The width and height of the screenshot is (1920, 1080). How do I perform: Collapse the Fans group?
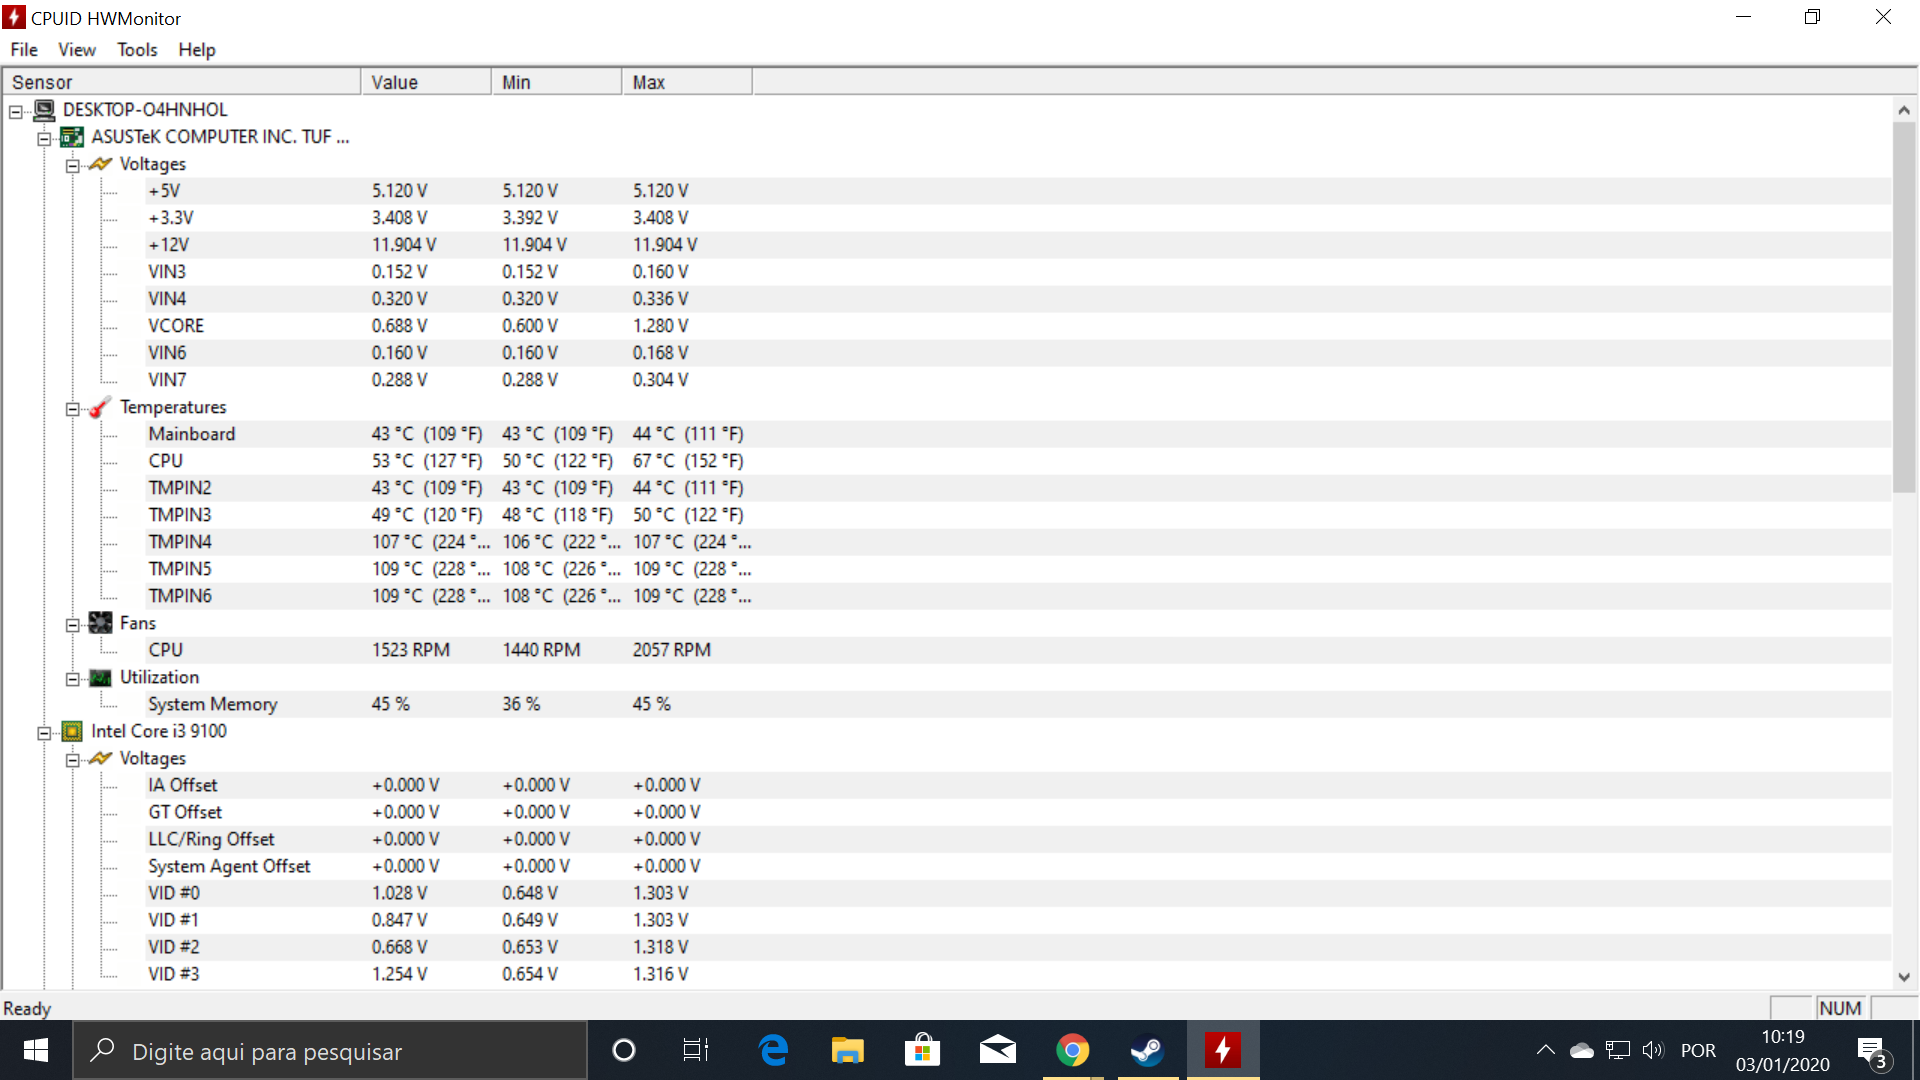click(72, 624)
